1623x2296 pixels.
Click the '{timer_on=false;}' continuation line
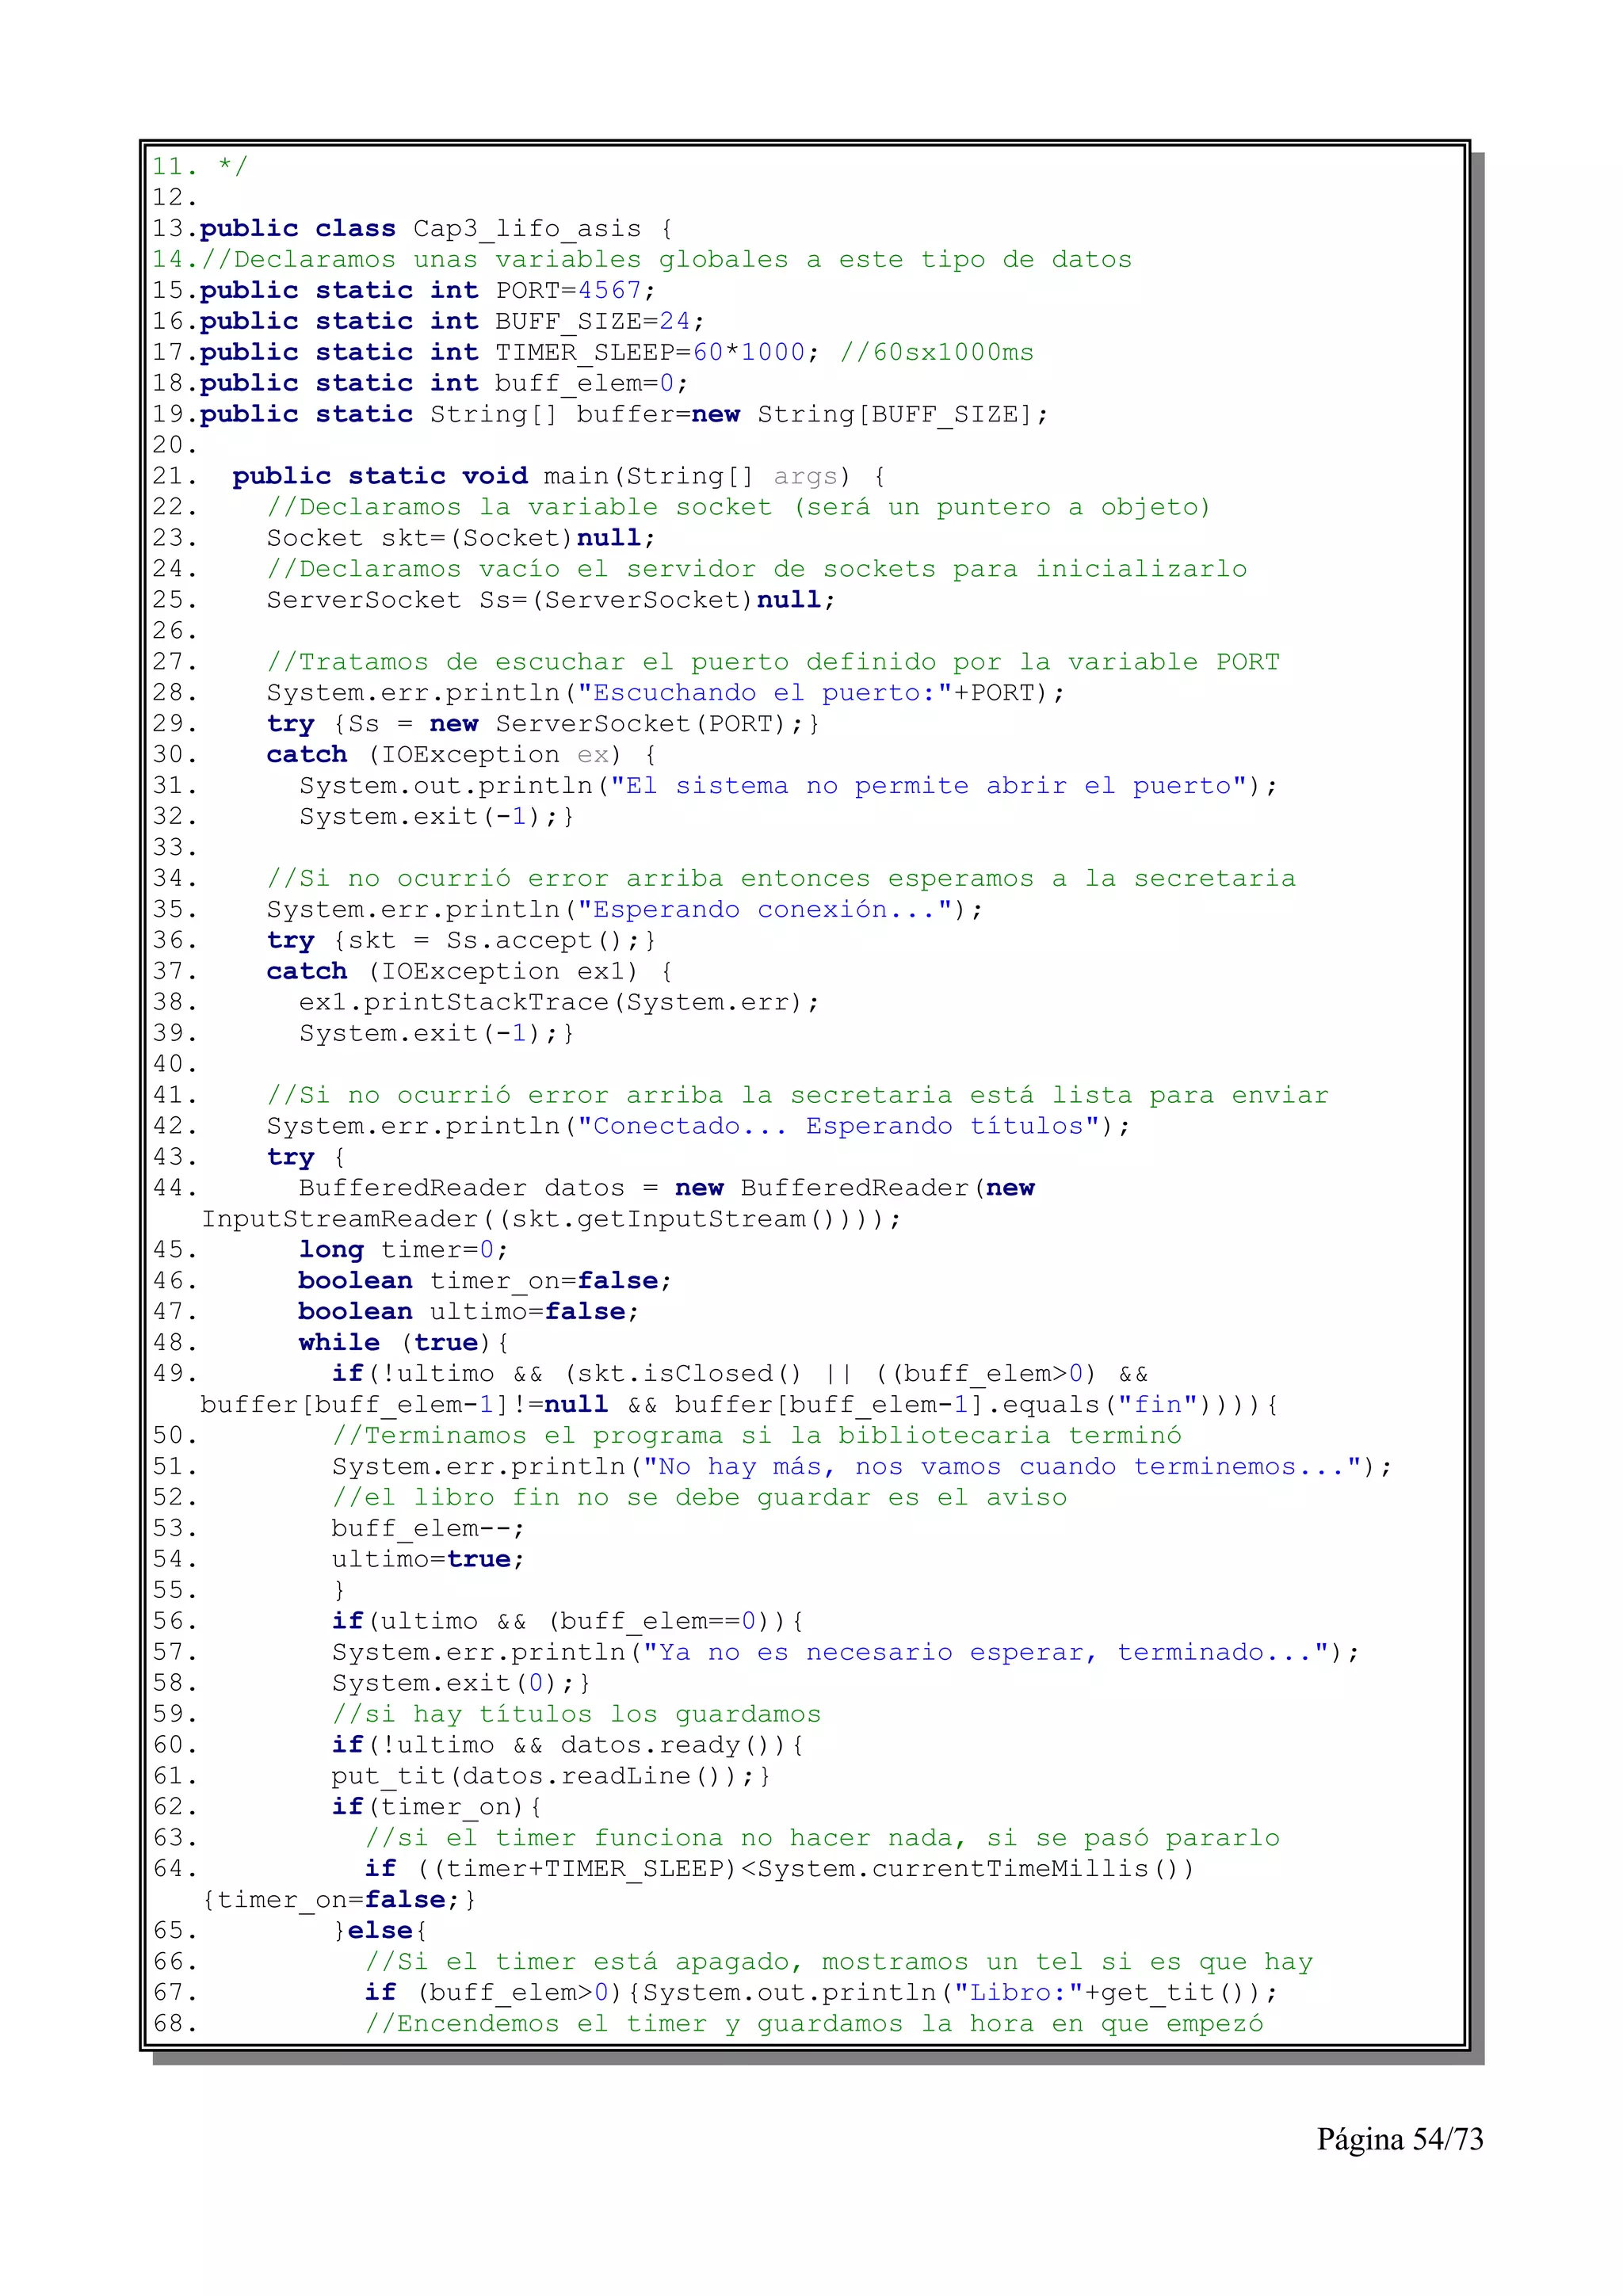click(339, 1901)
